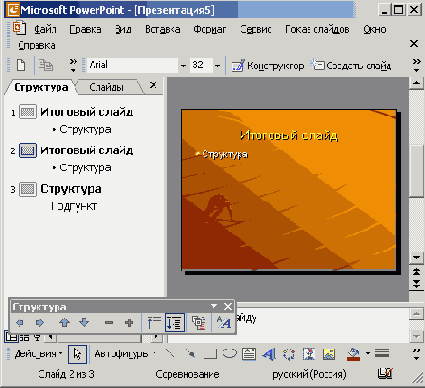425x388 pixels.
Task: Click the Конструктор button
Action: click(x=268, y=66)
